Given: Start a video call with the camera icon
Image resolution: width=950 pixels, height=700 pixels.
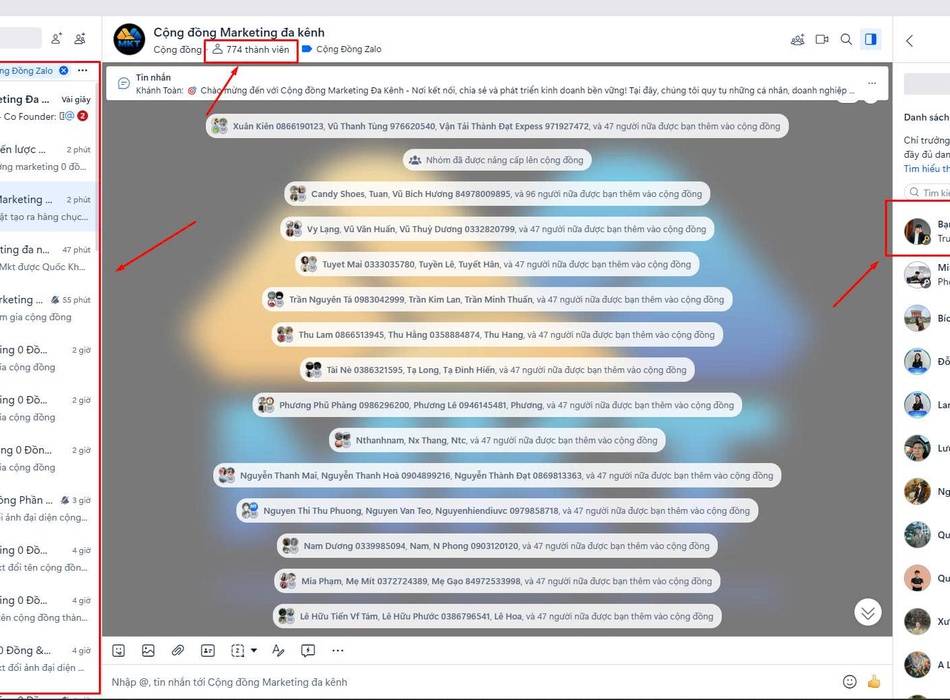Looking at the screenshot, I should (822, 39).
